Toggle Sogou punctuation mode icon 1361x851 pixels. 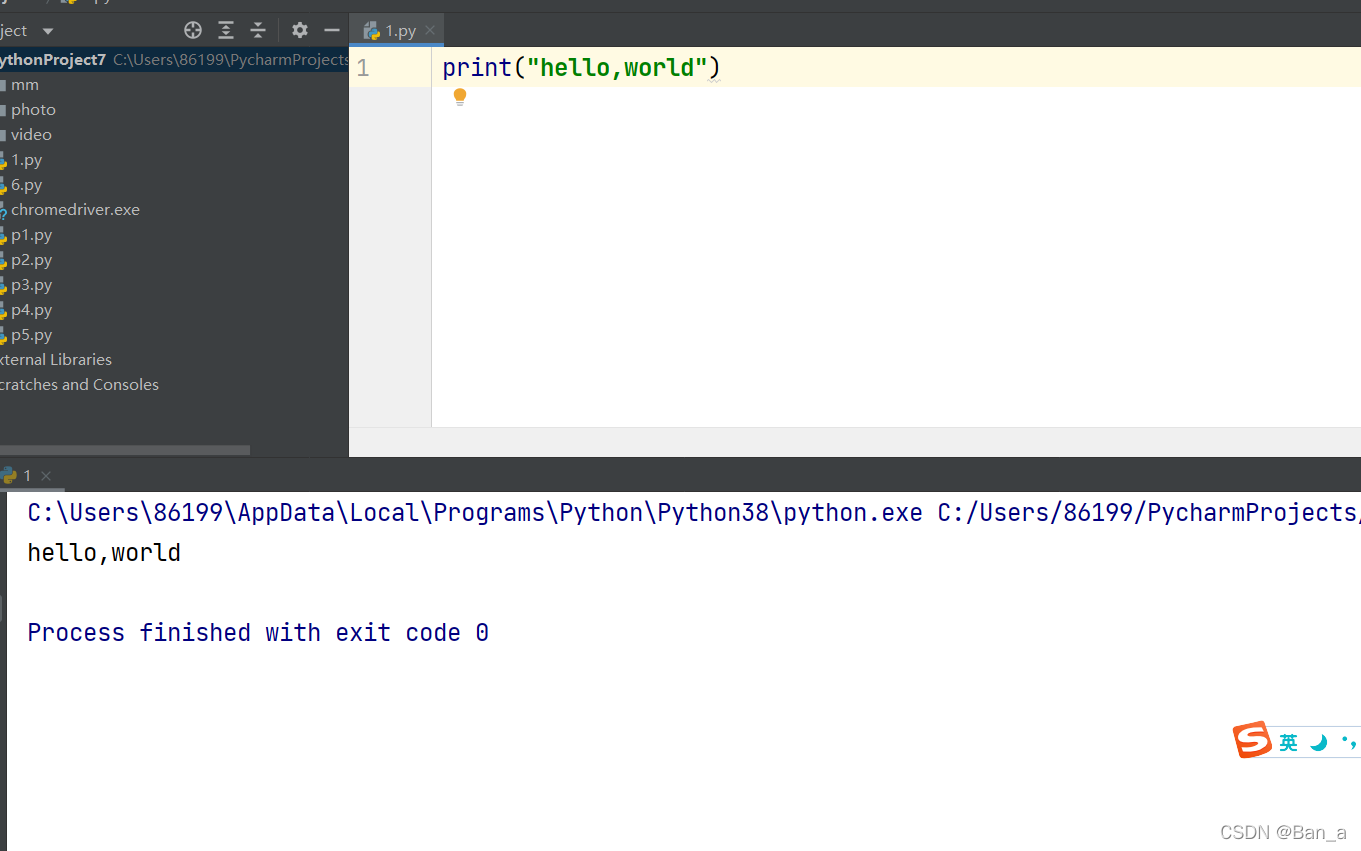coord(1349,742)
